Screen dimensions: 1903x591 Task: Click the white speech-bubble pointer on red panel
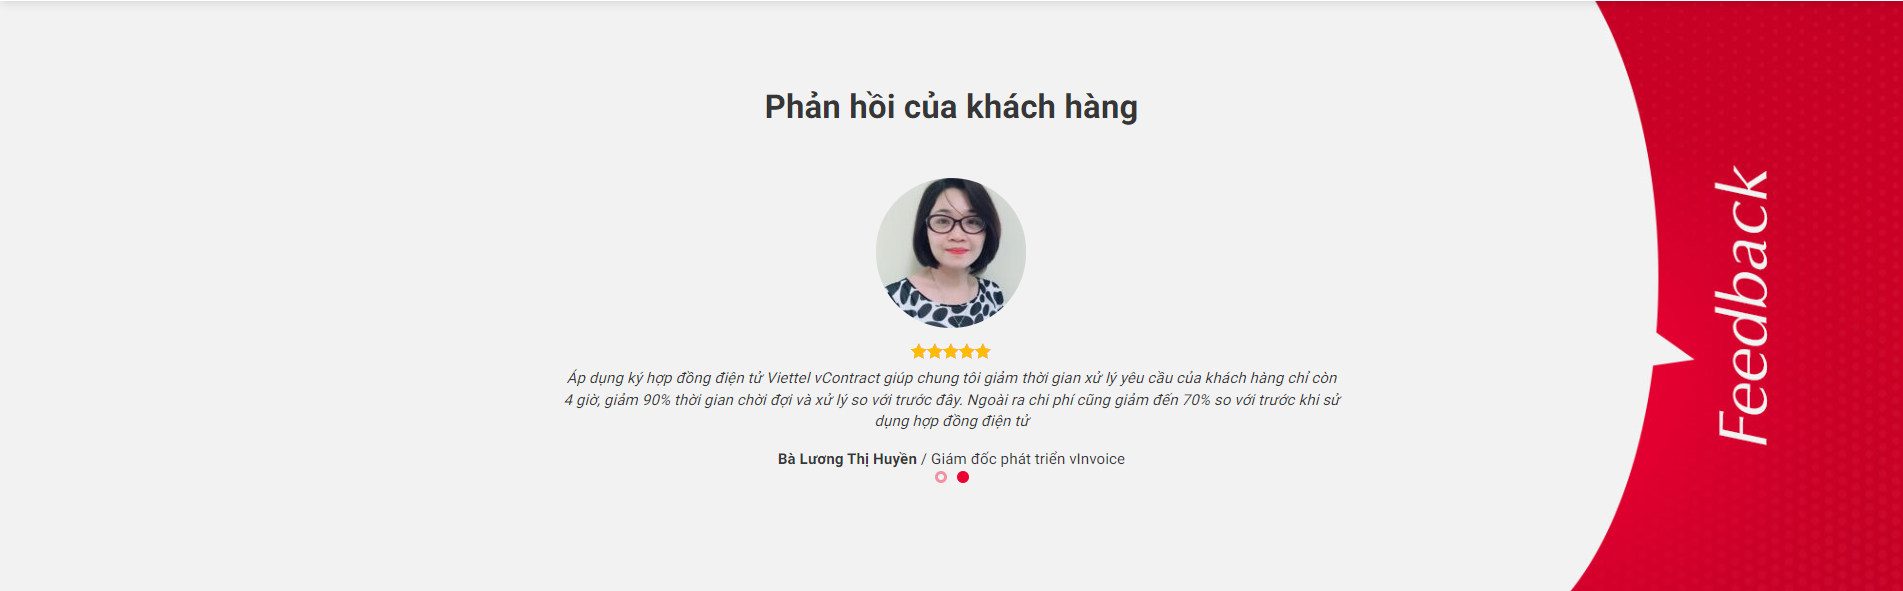tap(1672, 352)
